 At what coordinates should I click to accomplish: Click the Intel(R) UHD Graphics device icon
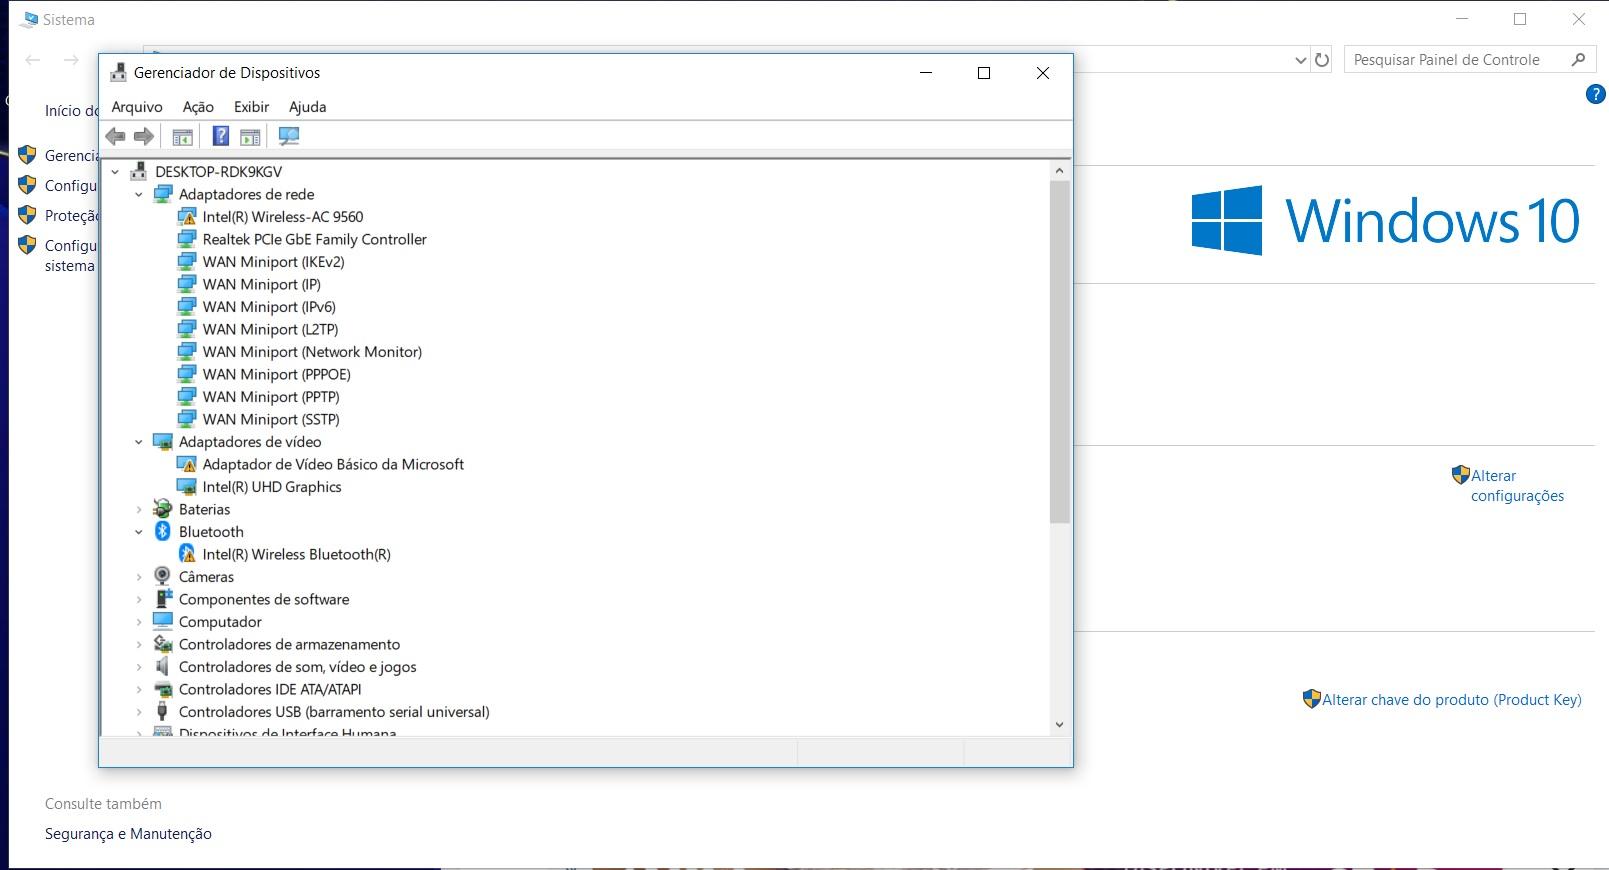[x=187, y=486]
